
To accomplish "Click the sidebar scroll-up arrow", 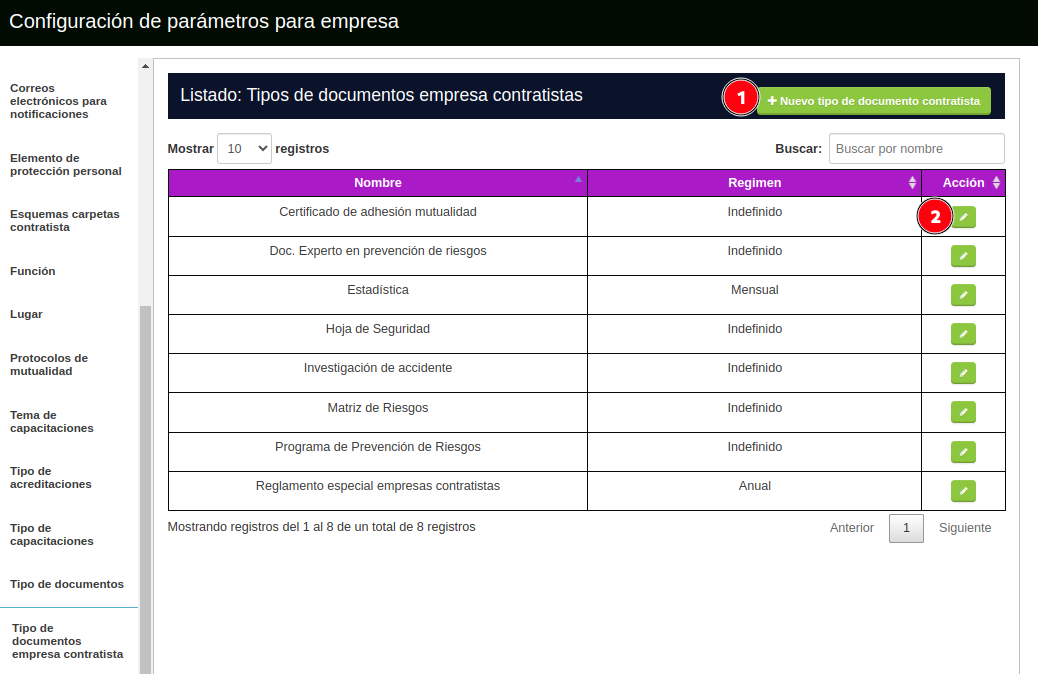I will tap(145, 66).
